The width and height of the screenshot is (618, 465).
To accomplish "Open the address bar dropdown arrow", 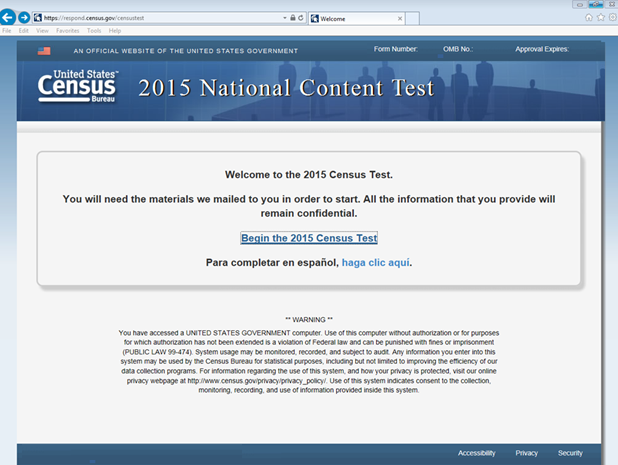I will (x=285, y=18).
